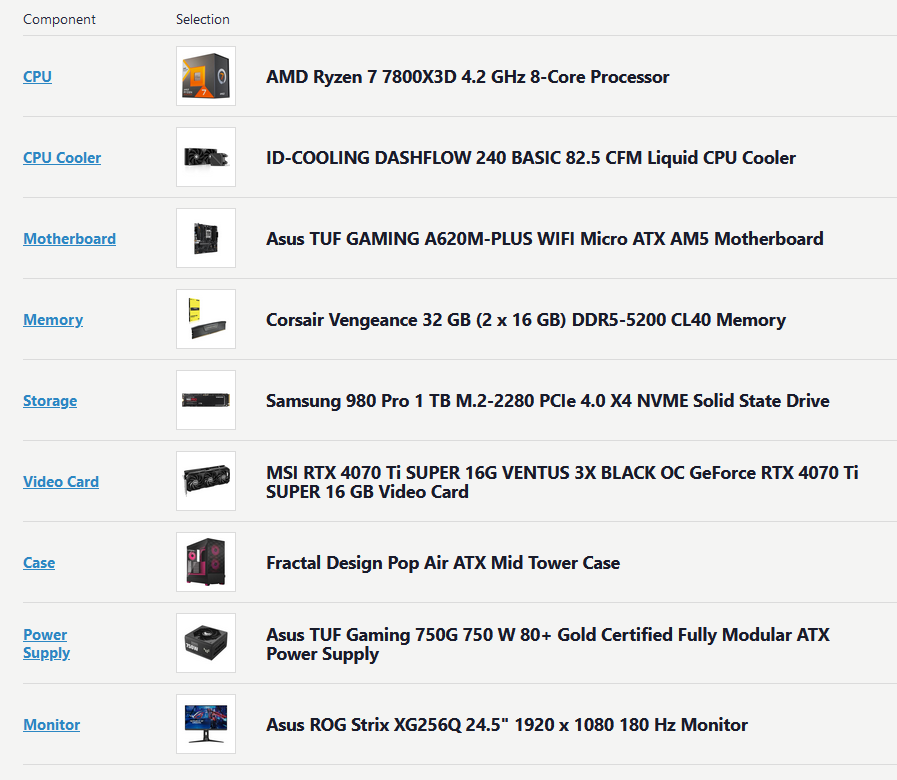897x780 pixels.
Task: Select Asus ROG Strix XG256Q monitor name
Action: coord(507,725)
